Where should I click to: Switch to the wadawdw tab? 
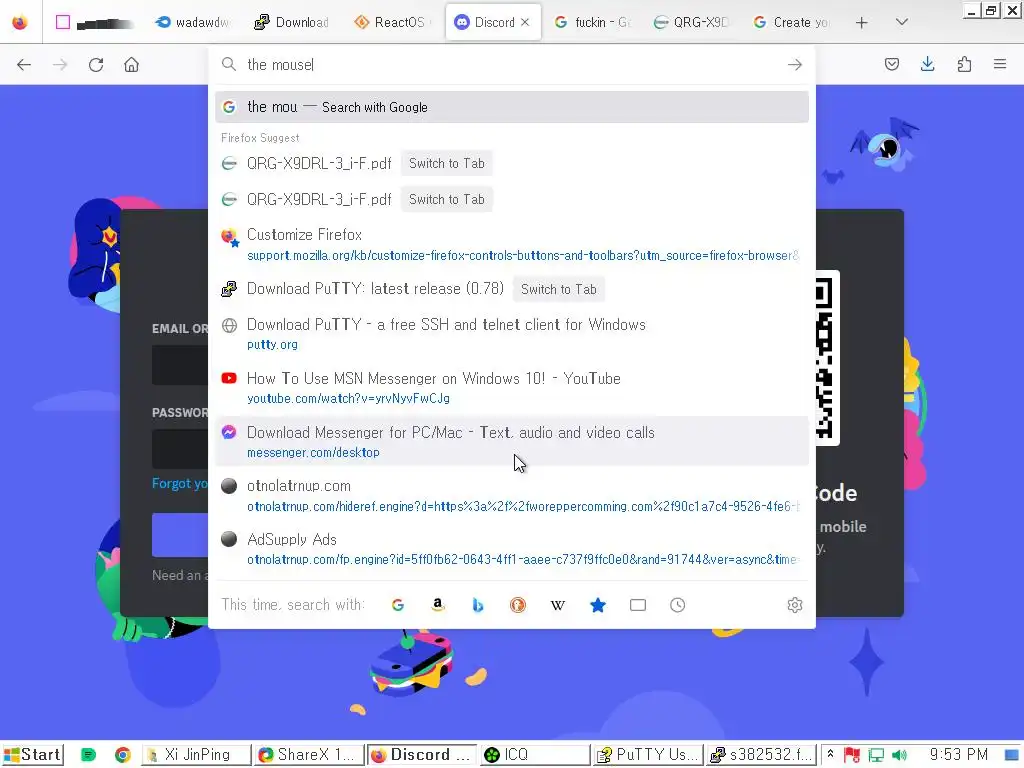[193, 22]
